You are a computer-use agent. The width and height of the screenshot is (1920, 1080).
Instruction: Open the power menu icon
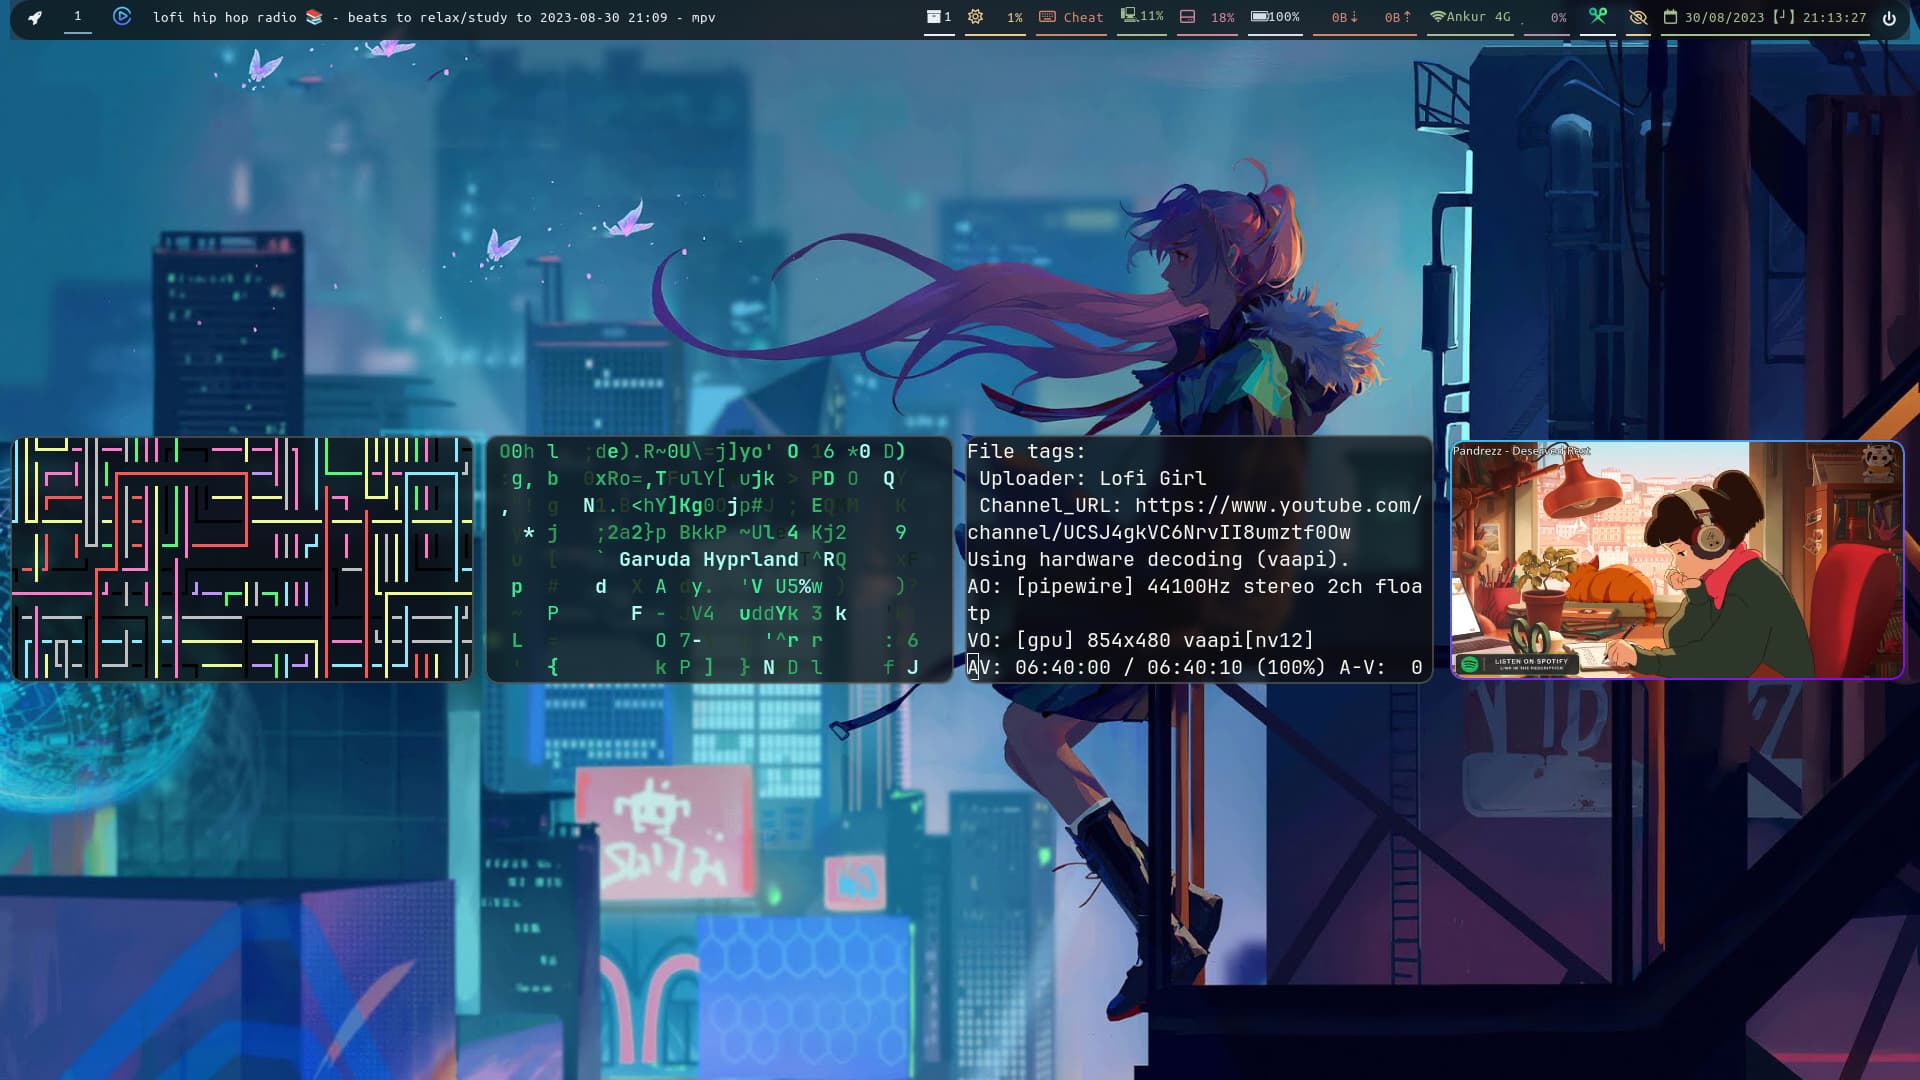1889,18
